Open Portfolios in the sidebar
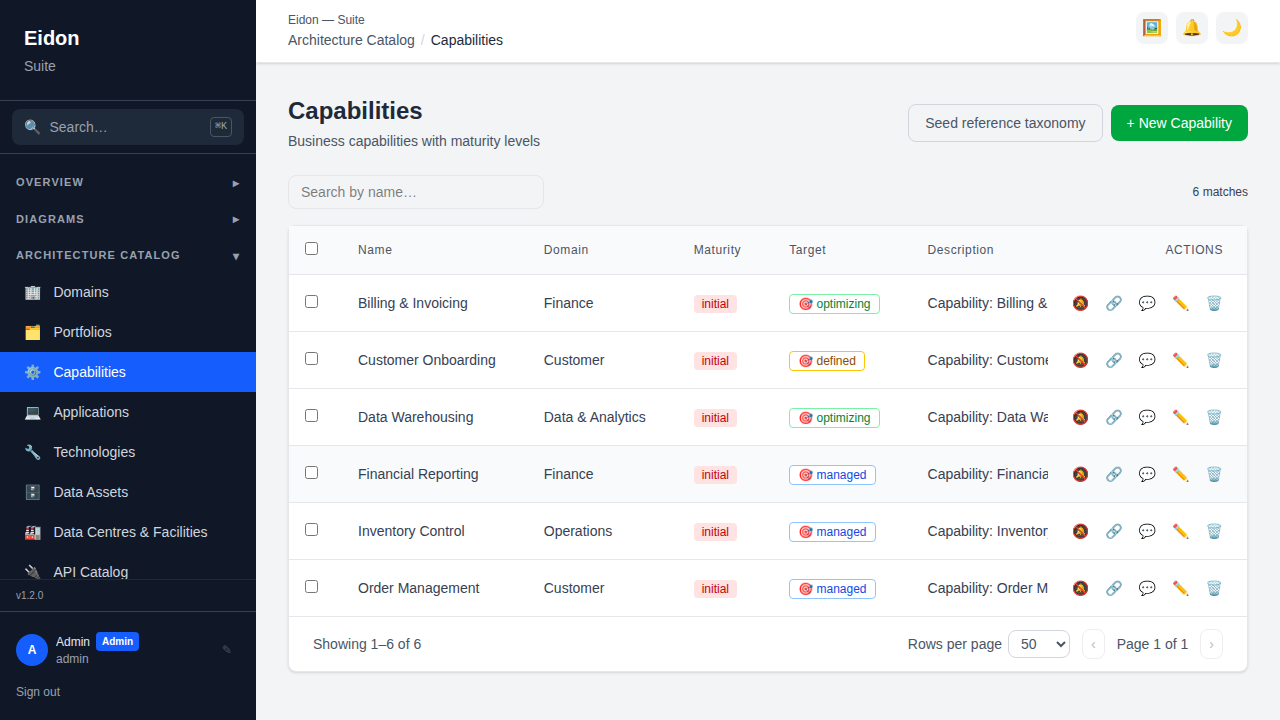Viewport: 1280px width, 720px height. [128, 332]
